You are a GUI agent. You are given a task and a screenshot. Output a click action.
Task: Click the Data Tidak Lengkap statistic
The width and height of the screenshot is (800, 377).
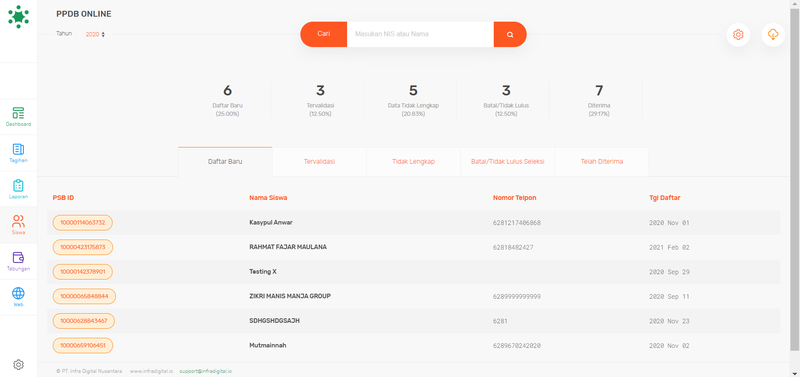(413, 100)
